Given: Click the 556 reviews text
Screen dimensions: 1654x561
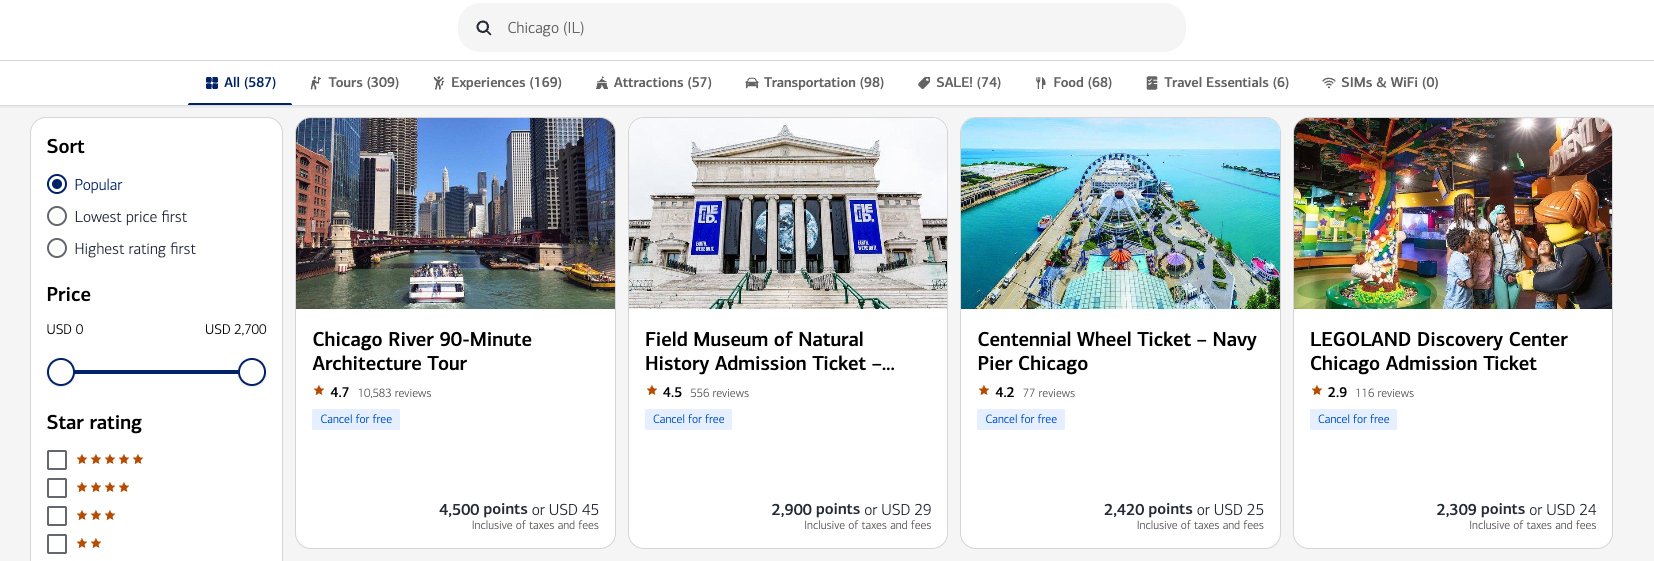Looking at the screenshot, I should [x=719, y=393].
